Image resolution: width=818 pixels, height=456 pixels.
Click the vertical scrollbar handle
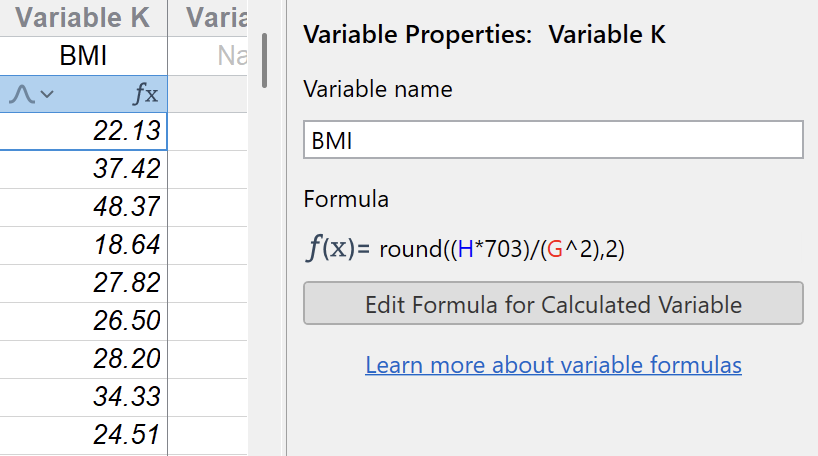[x=264, y=60]
